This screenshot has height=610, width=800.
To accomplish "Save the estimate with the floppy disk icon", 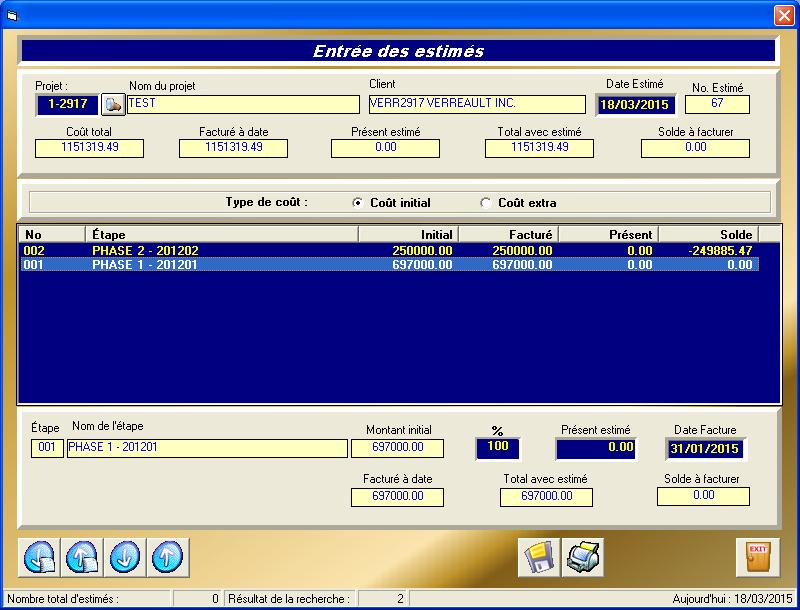I will pos(539,558).
